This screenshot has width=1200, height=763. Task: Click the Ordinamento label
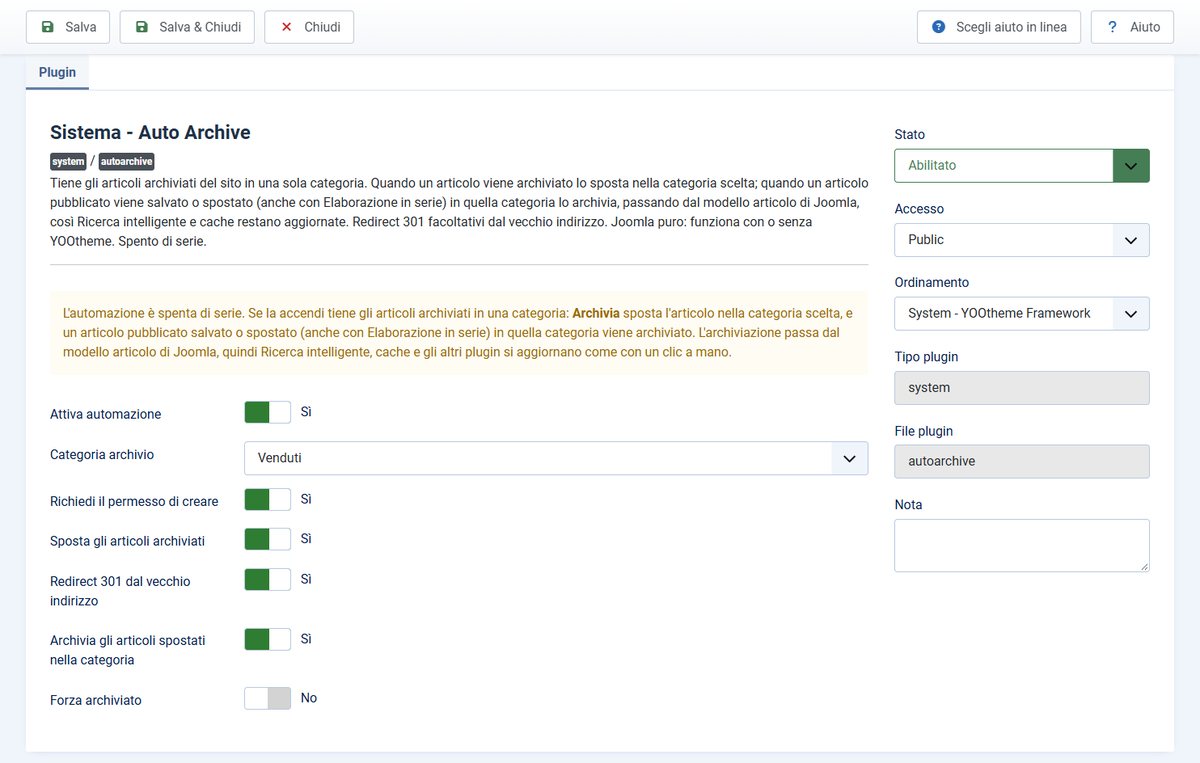point(931,282)
